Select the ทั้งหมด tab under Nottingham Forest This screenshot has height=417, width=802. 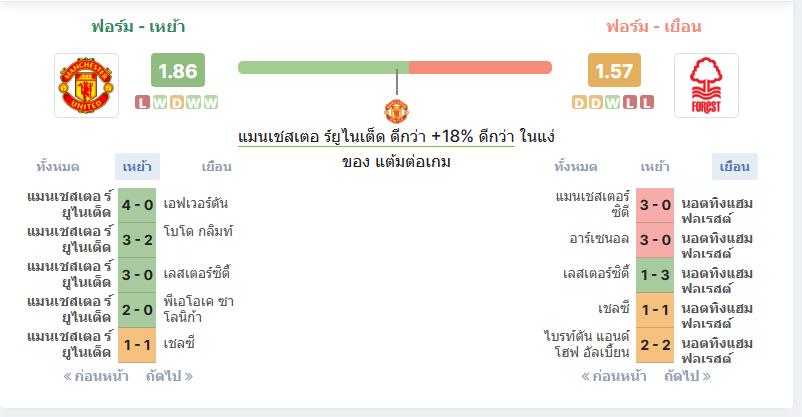pos(575,167)
